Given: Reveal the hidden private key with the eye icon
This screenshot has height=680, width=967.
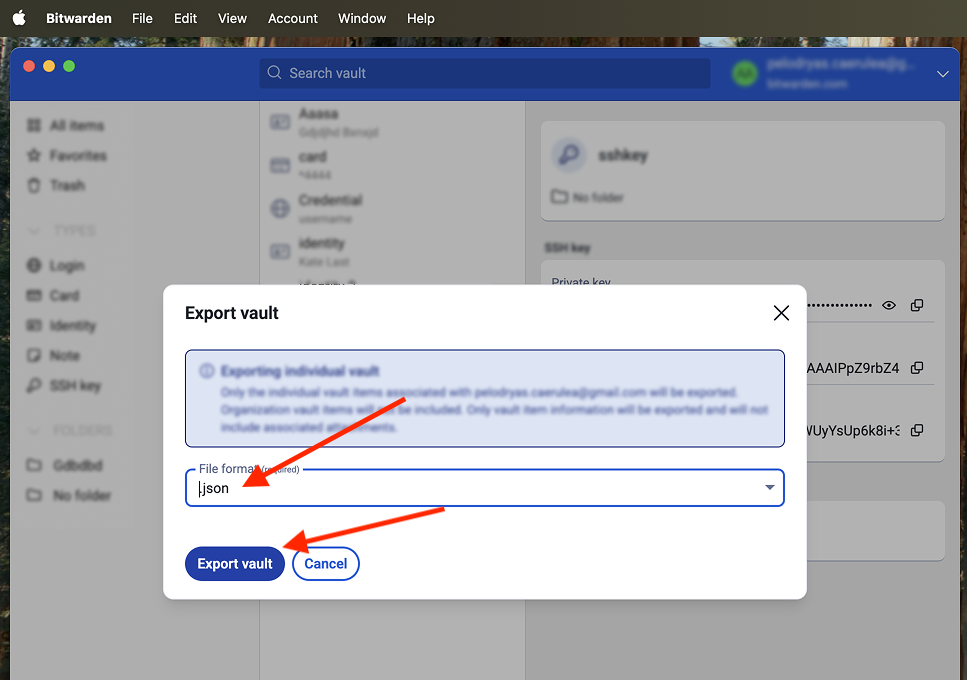Looking at the screenshot, I should click(x=888, y=305).
